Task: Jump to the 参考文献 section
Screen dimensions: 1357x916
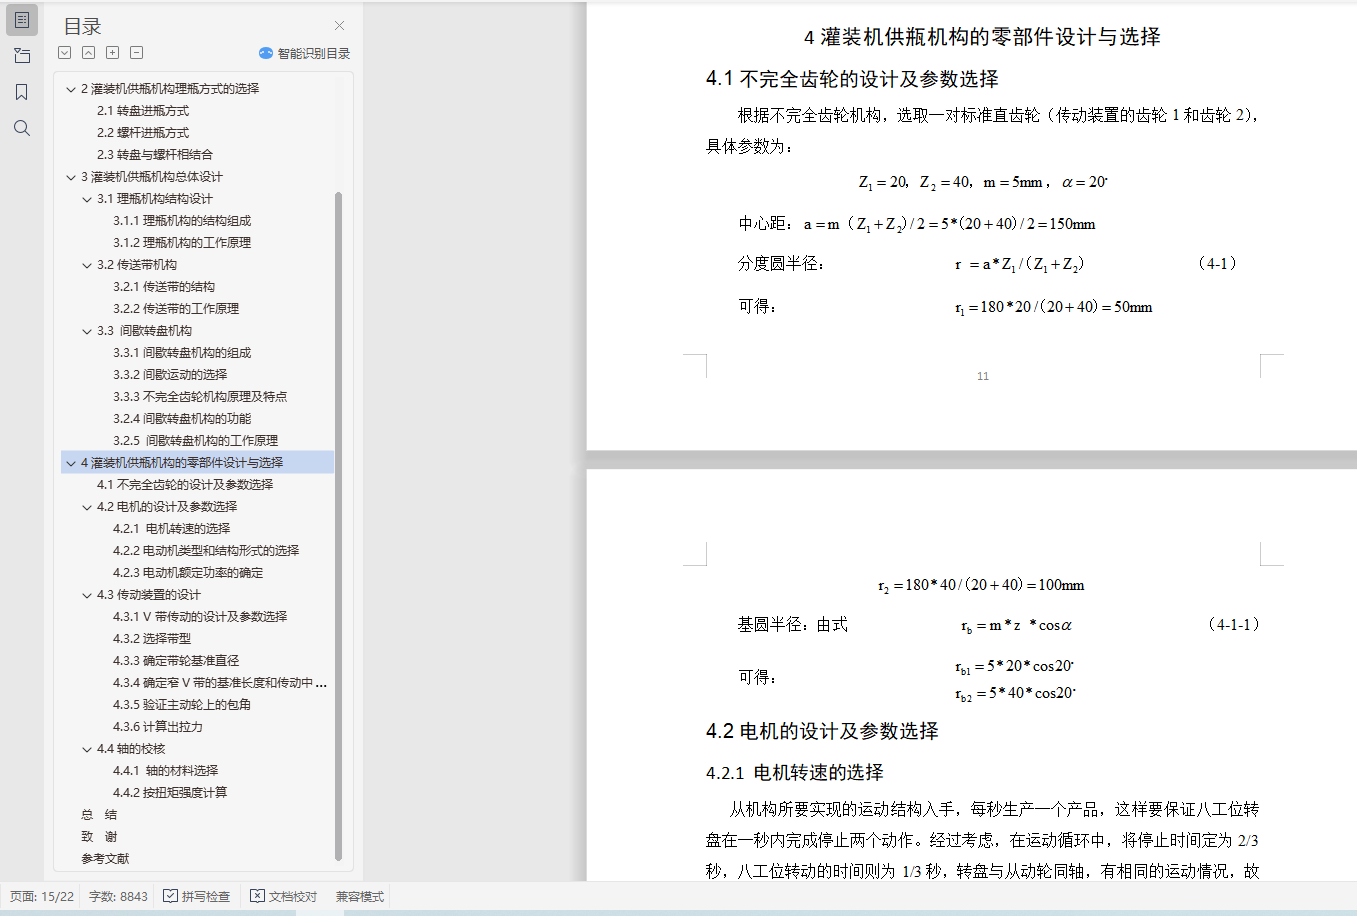Action: (105, 859)
